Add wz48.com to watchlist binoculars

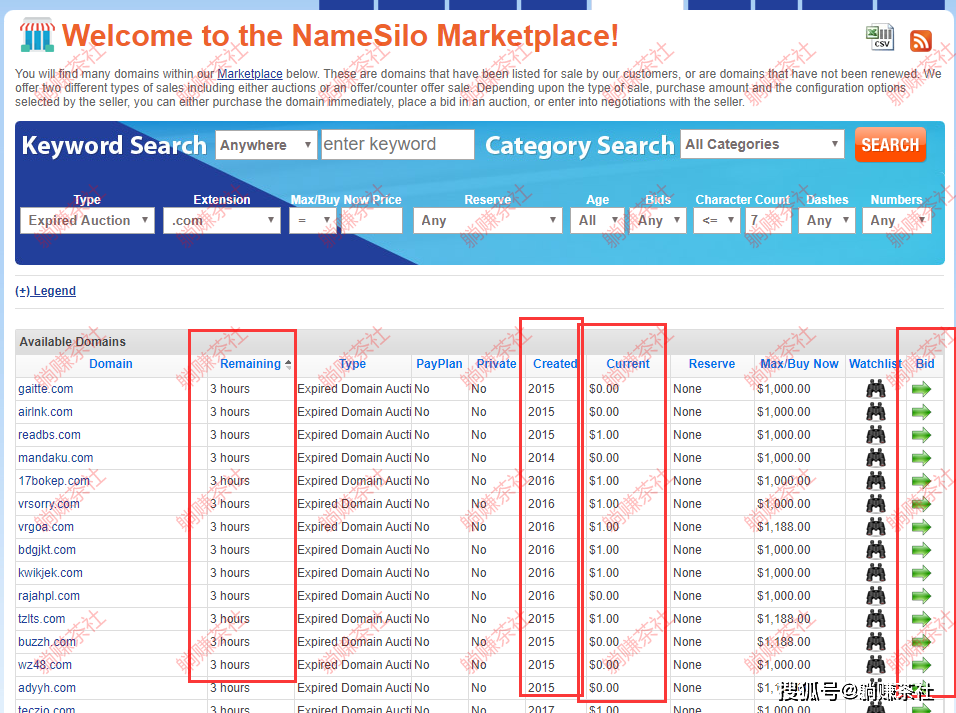point(876,665)
